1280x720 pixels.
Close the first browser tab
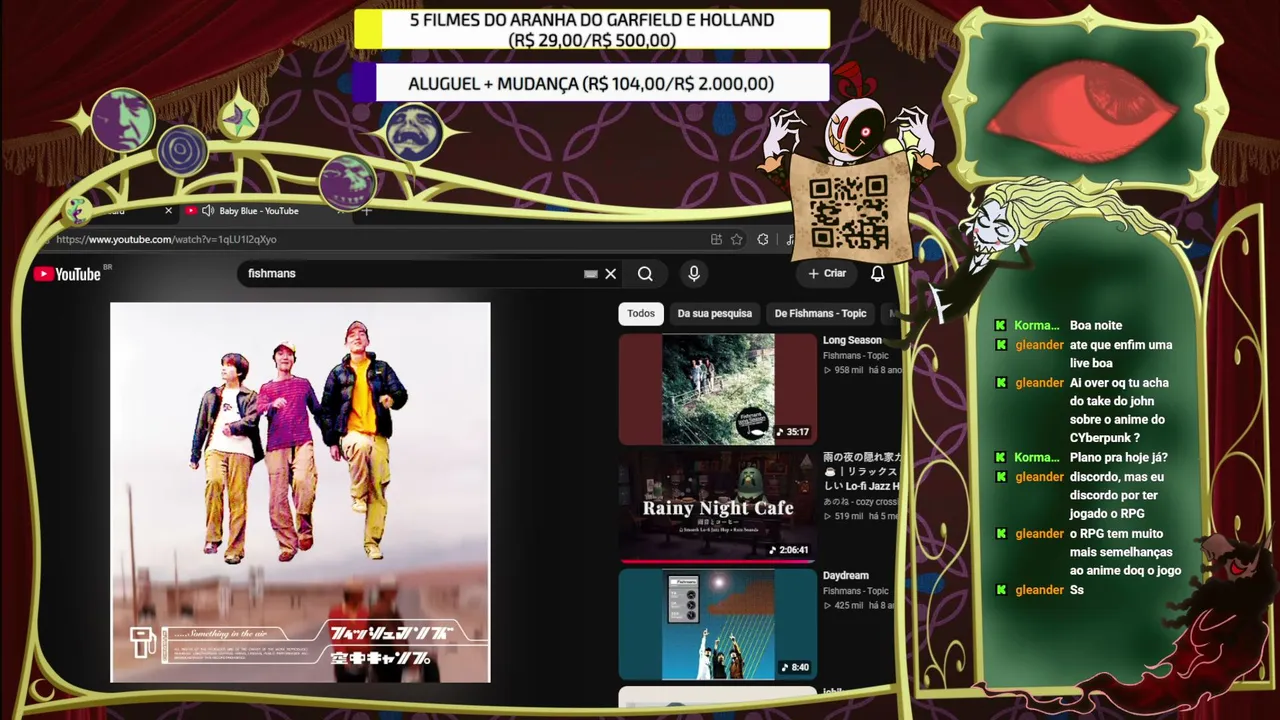pyautogui.click(x=168, y=211)
